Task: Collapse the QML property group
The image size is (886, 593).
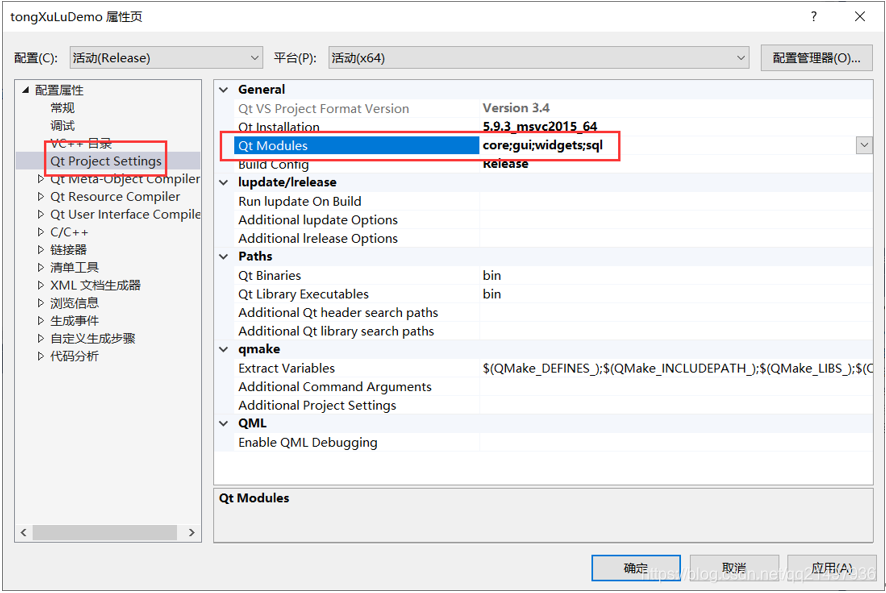Action: (x=224, y=423)
